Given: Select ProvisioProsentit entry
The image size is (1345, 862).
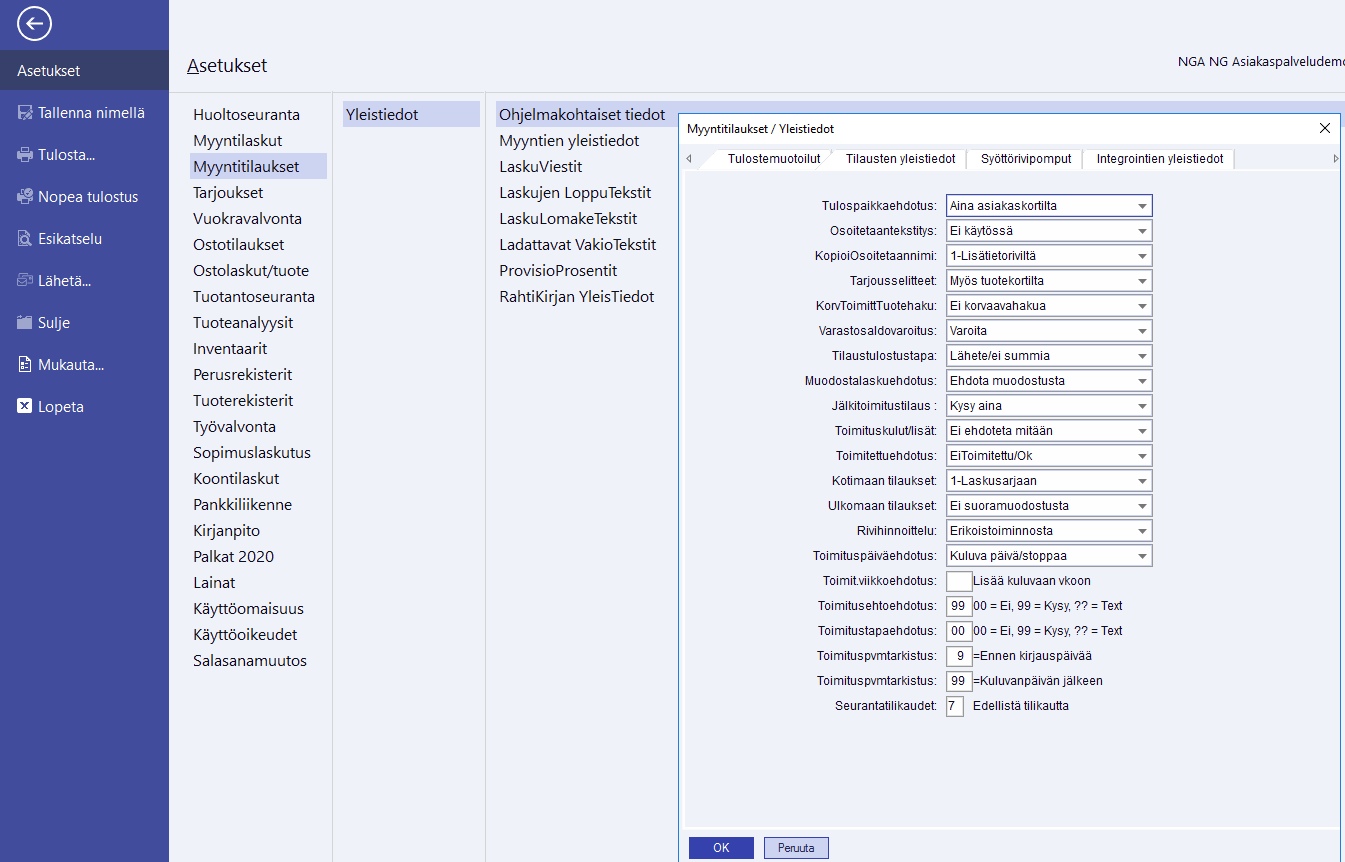Looking at the screenshot, I should pos(558,271).
